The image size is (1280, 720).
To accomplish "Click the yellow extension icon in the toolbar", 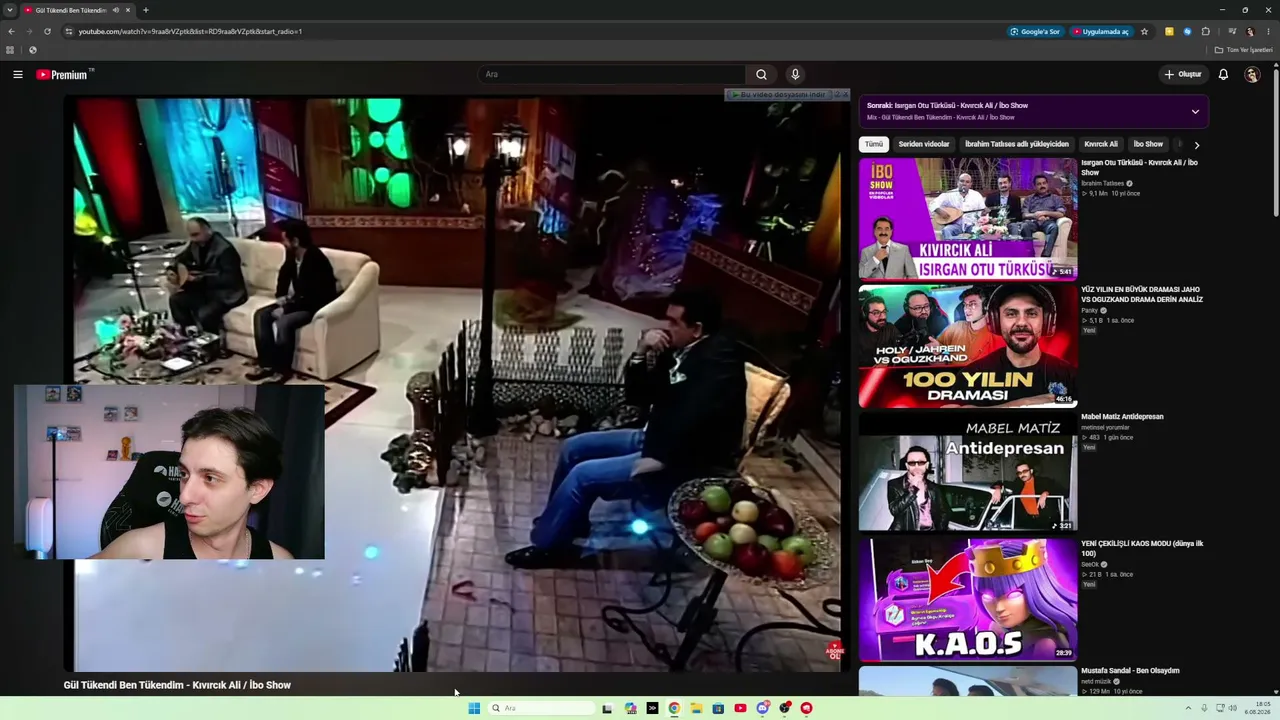I will [1169, 31].
